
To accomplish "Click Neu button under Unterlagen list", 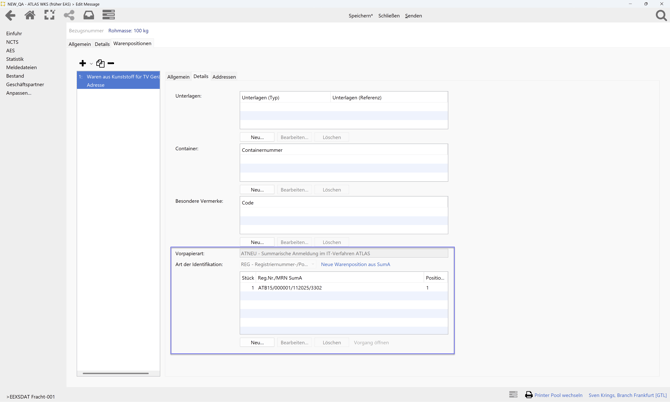I will (x=257, y=137).
